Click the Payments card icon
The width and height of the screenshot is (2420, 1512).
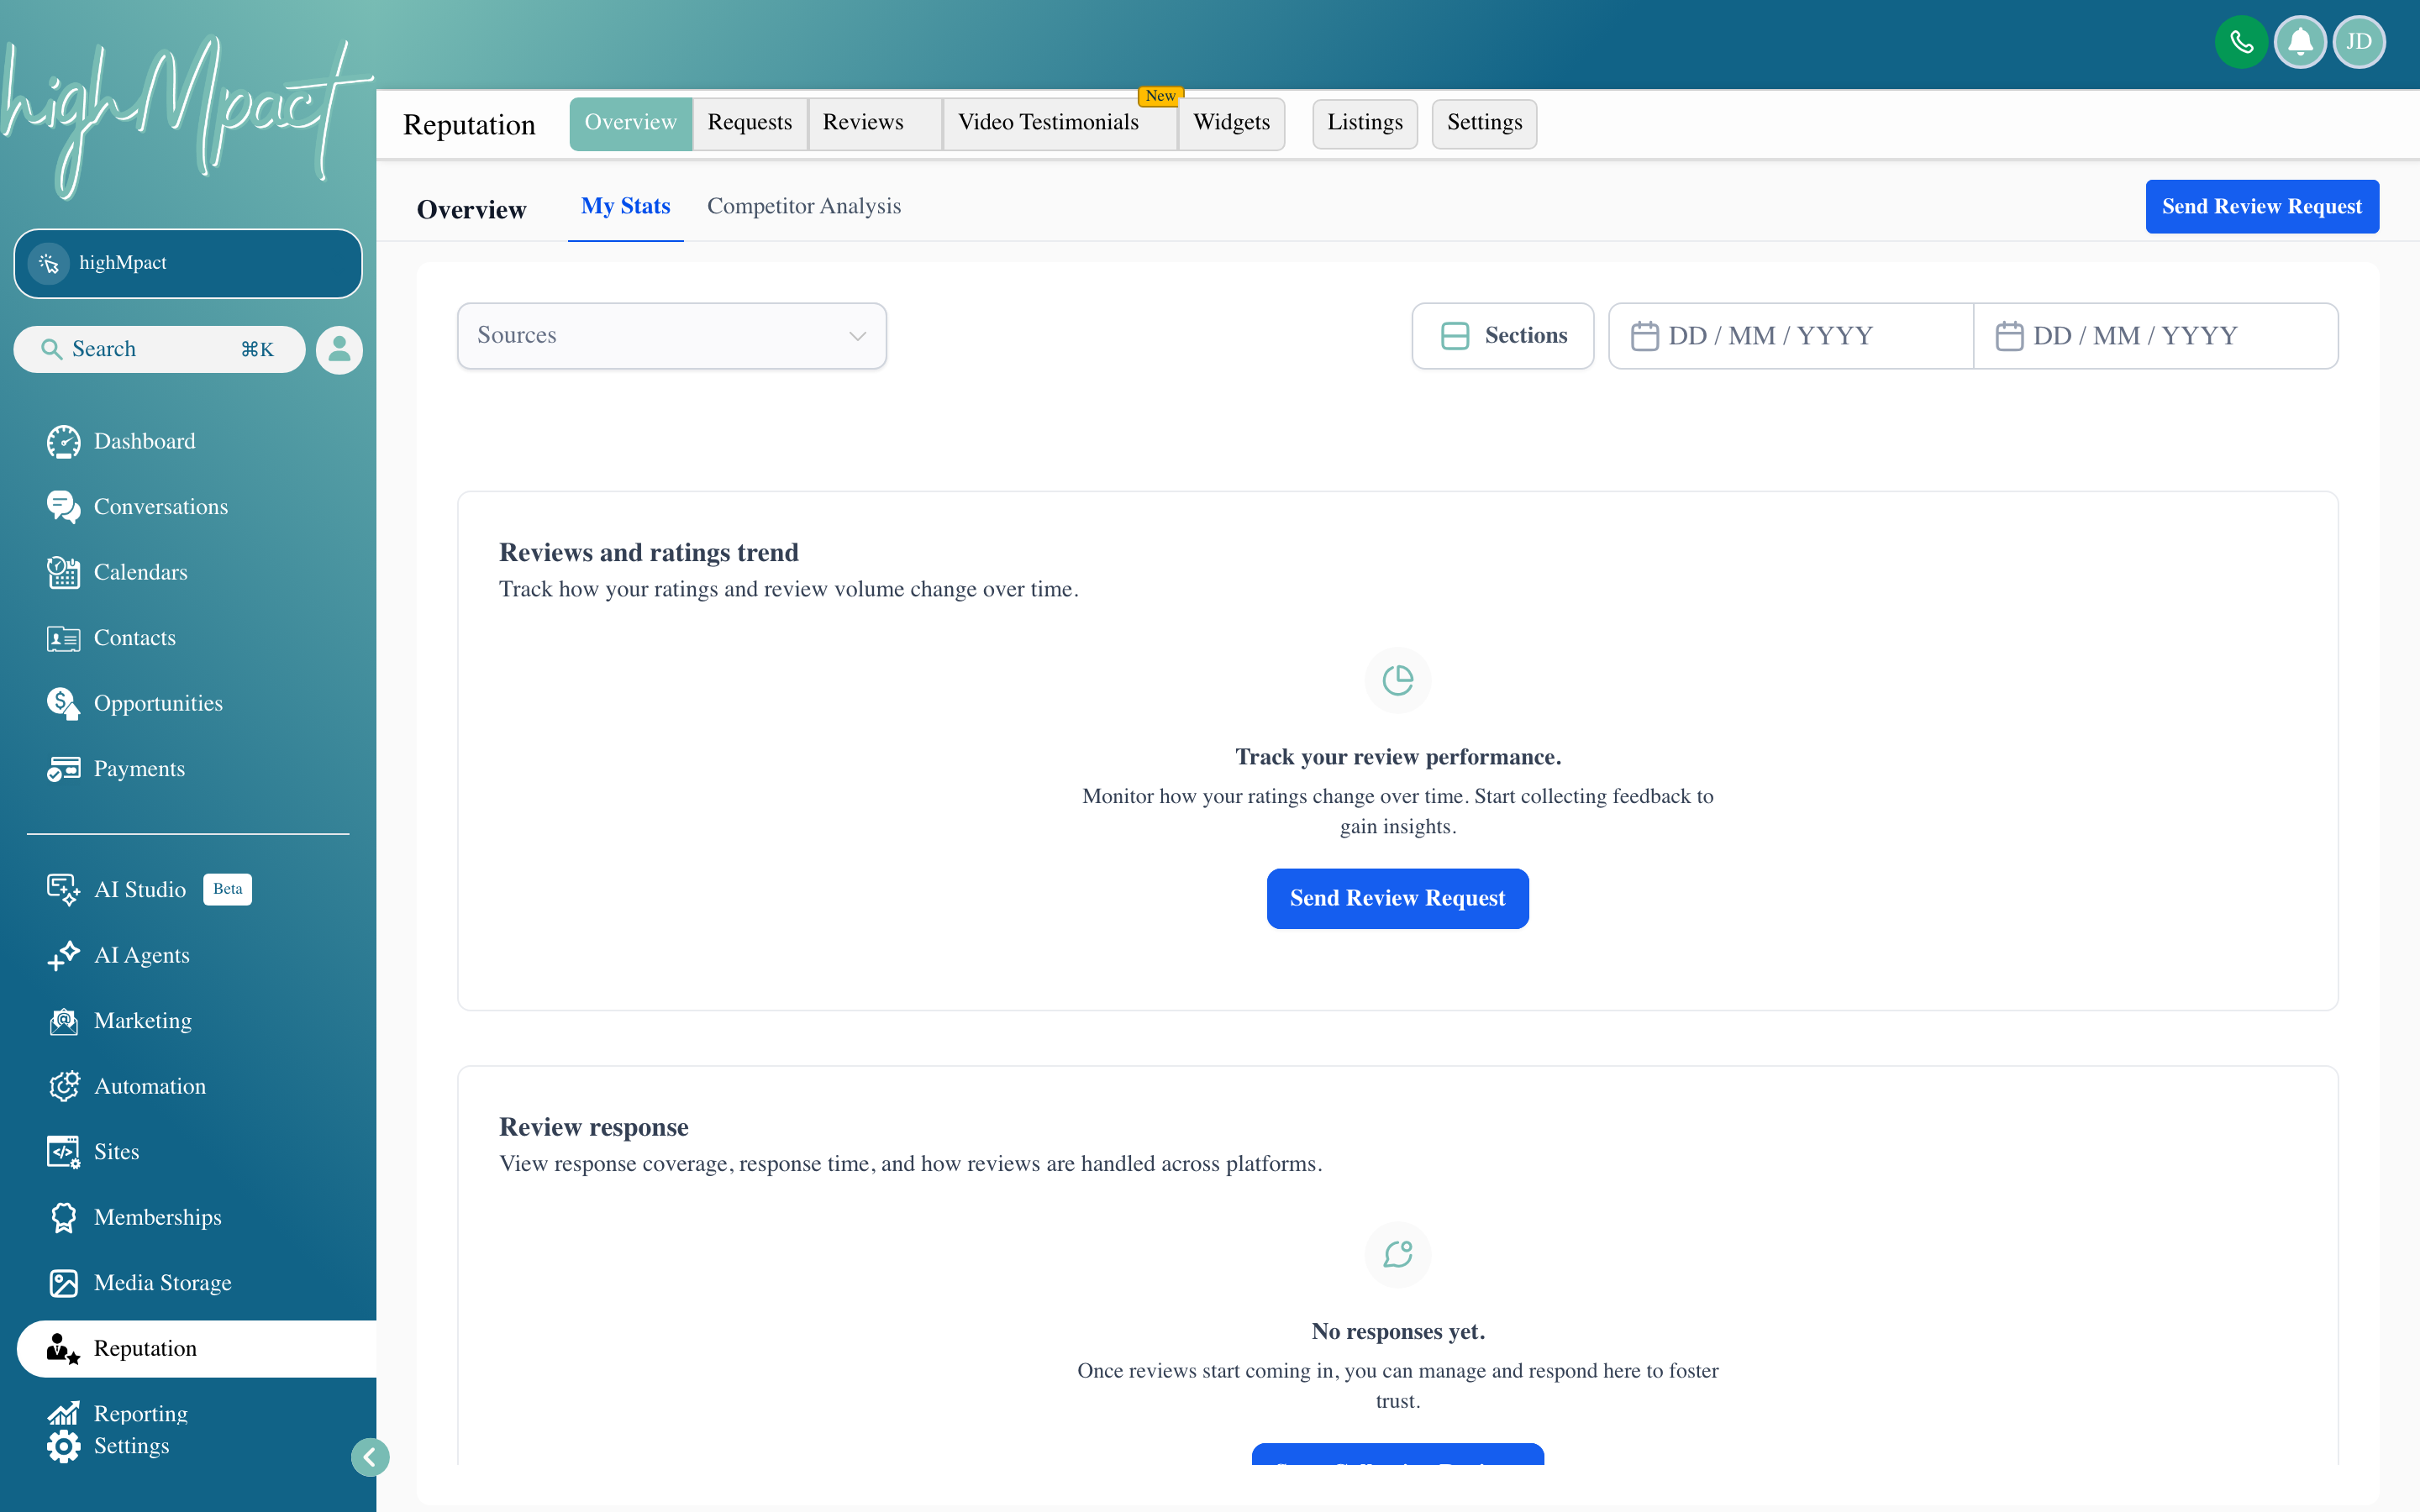pyautogui.click(x=63, y=769)
